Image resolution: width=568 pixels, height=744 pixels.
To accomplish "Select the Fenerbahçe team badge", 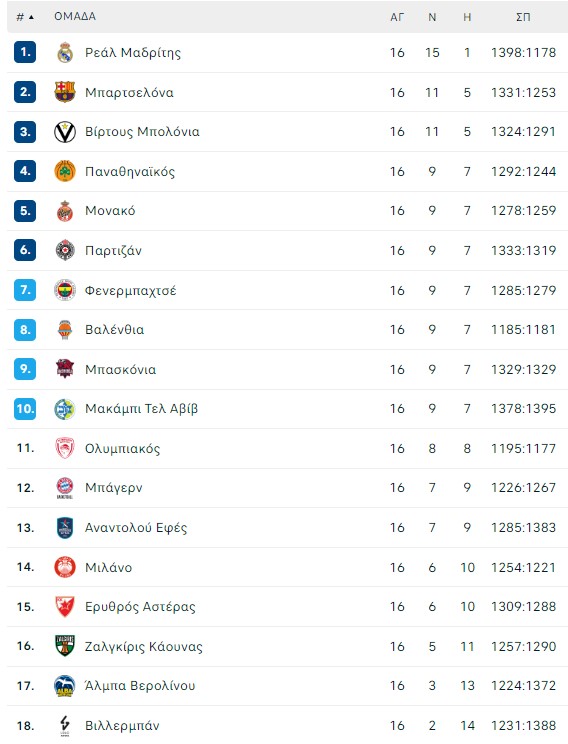I will 65,290.
